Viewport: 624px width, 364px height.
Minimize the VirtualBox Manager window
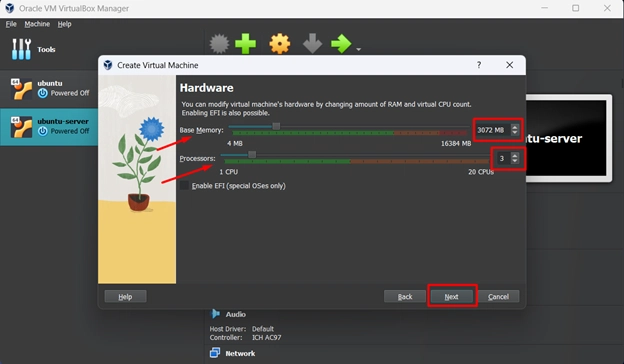544,8
